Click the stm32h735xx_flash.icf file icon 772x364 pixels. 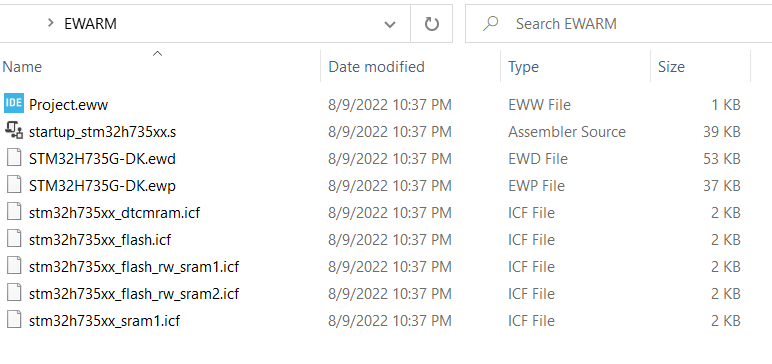(14, 239)
